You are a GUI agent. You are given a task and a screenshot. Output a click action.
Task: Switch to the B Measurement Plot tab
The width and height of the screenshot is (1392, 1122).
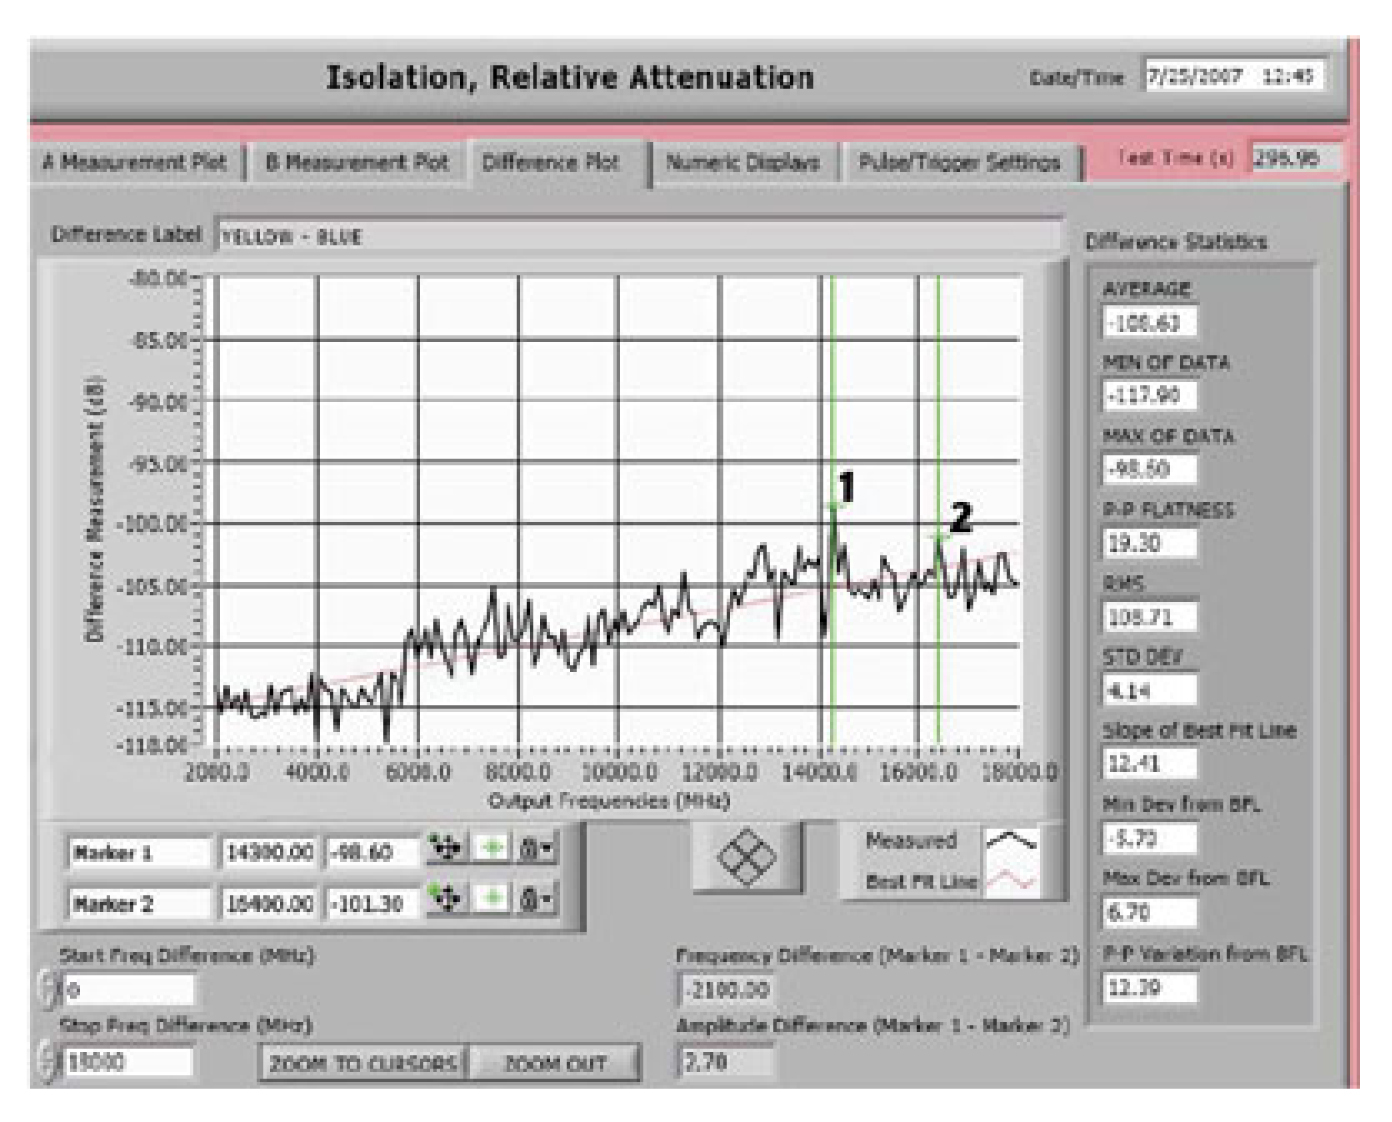pyautogui.click(x=357, y=162)
